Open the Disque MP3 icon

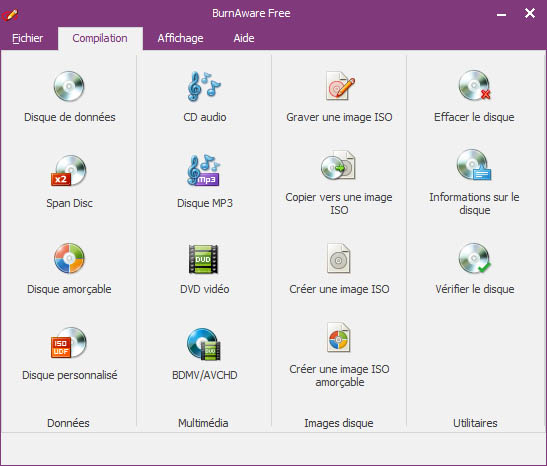click(x=204, y=170)
